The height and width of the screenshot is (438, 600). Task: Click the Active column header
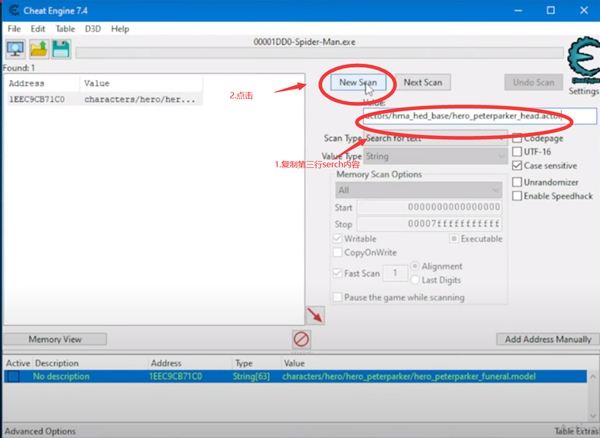pyautogui.click(x=18, y=363)
